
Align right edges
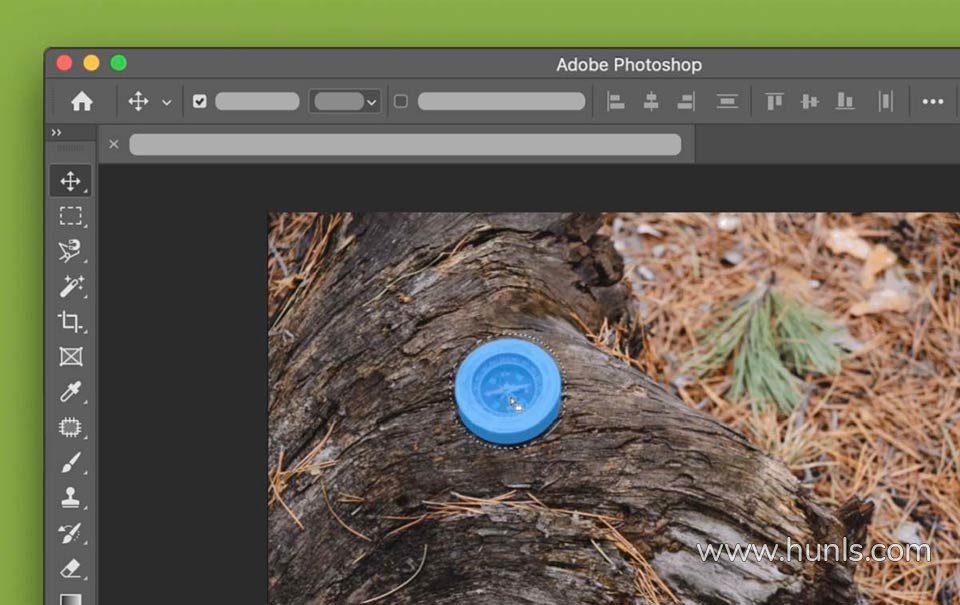click(686, 101)
